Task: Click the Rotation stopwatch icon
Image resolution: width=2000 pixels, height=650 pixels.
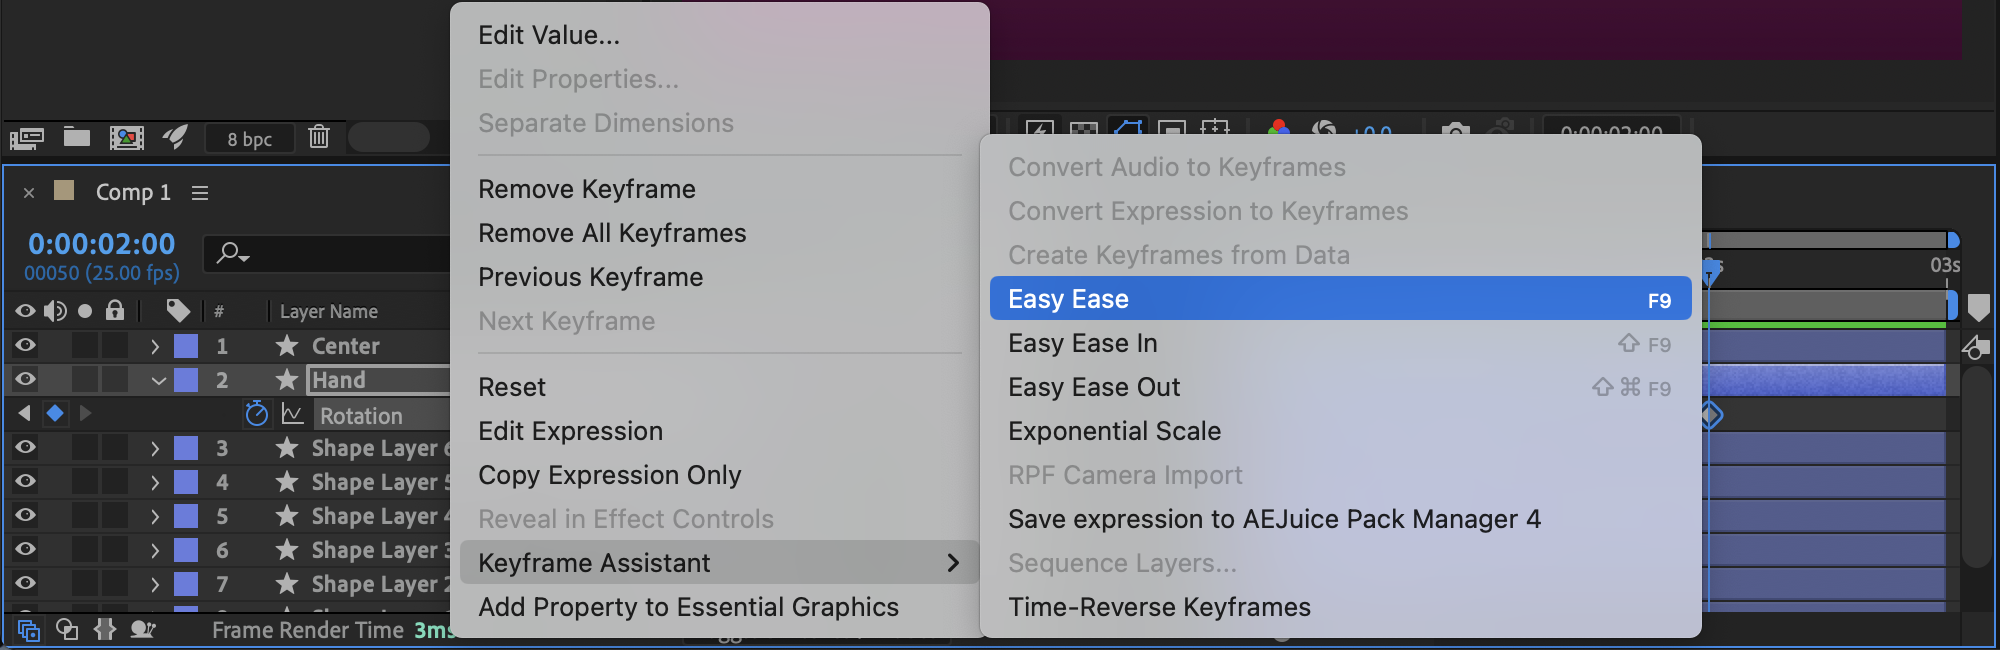Action: (x=257, y=413)
